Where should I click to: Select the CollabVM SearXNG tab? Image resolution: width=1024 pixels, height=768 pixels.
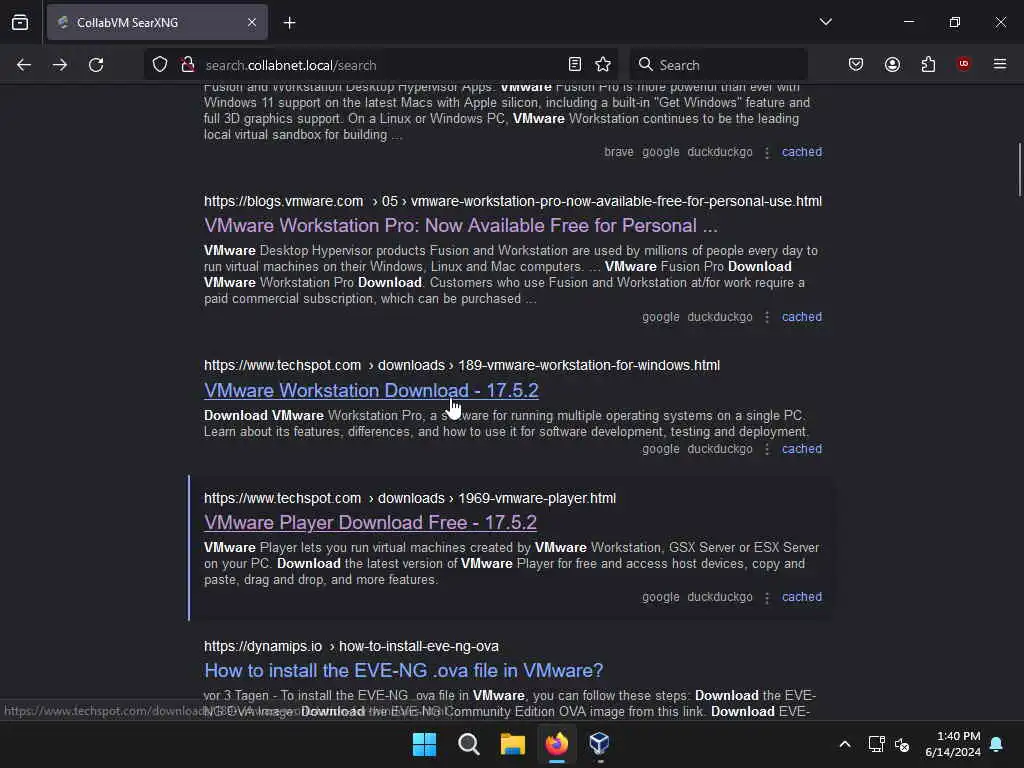point(157,22)
